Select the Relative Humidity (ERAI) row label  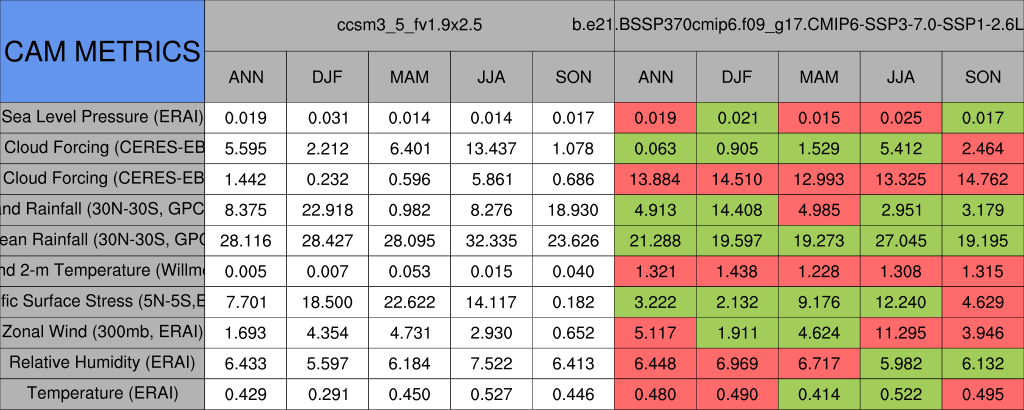pos(102,363)
